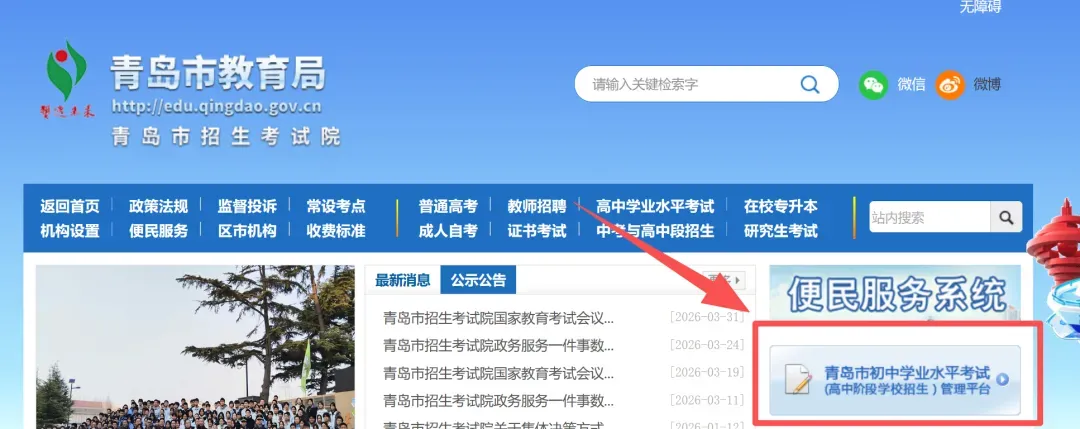
Task: Click the notepad icon on the exam platform banner
Action: [798, 379]
